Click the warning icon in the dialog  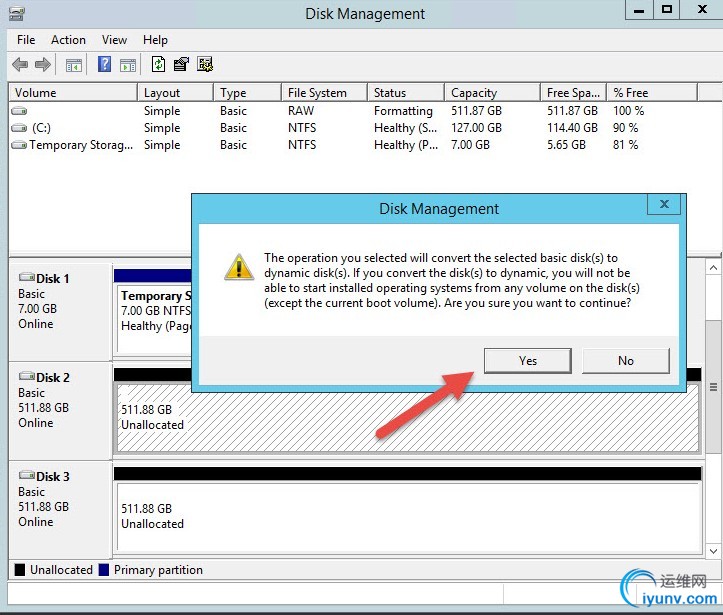239,267
